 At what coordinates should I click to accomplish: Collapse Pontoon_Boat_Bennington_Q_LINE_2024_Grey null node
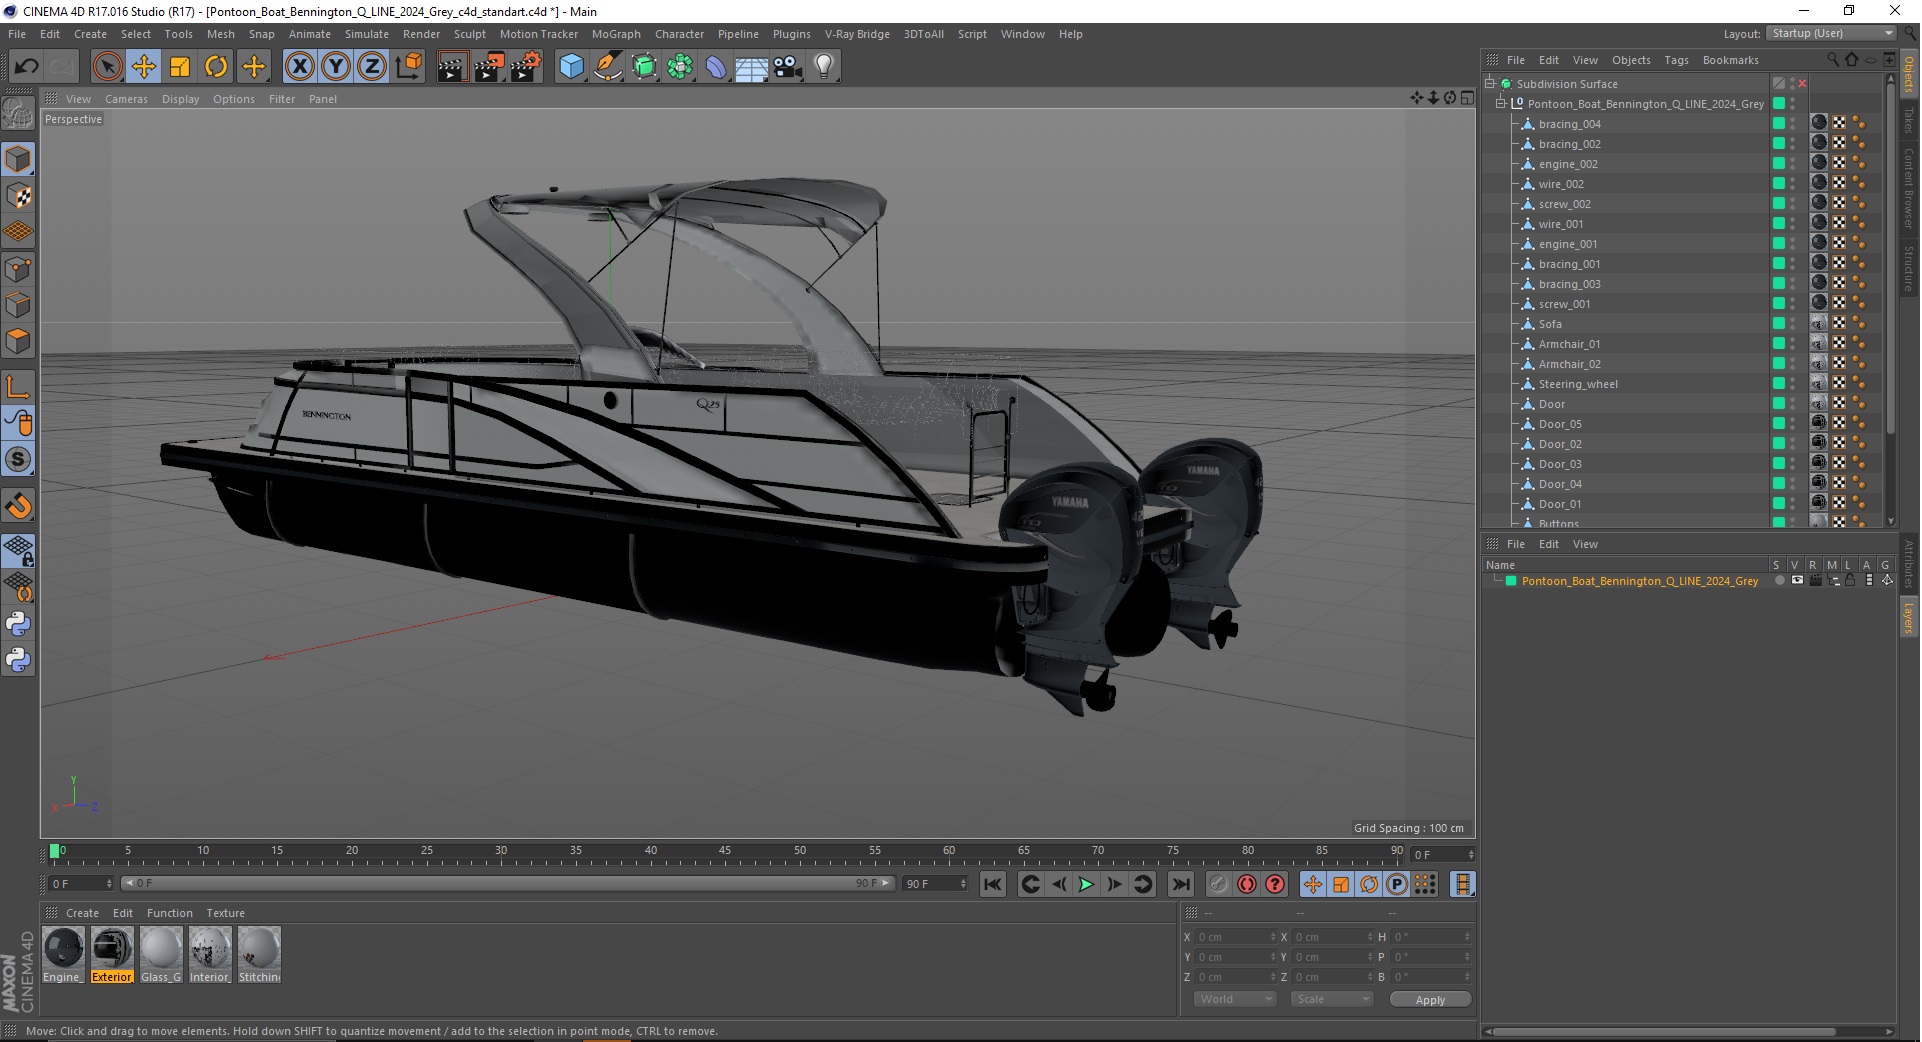pyautogui.click(x=1501, y=104)
